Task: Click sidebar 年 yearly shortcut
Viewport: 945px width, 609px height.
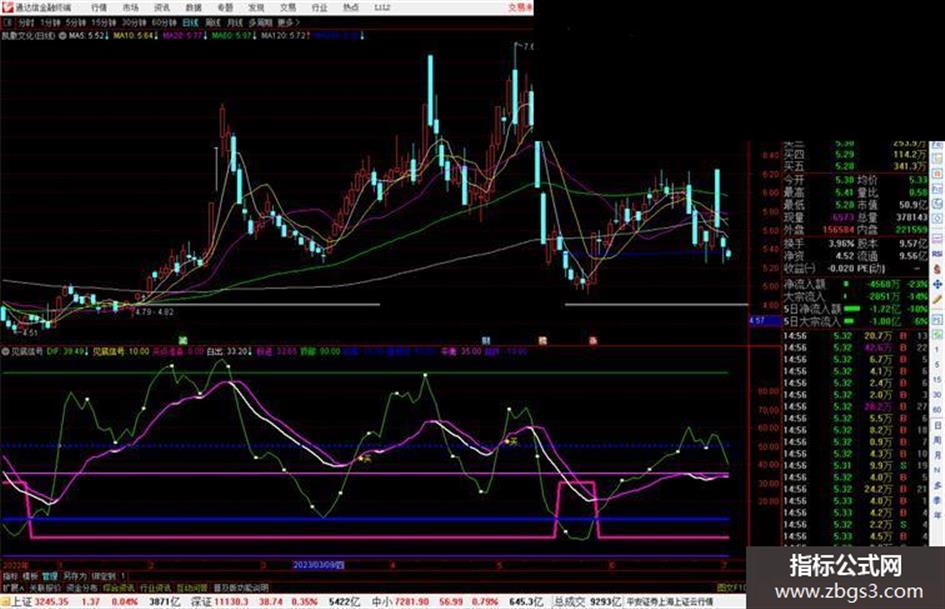Action: 937,516
